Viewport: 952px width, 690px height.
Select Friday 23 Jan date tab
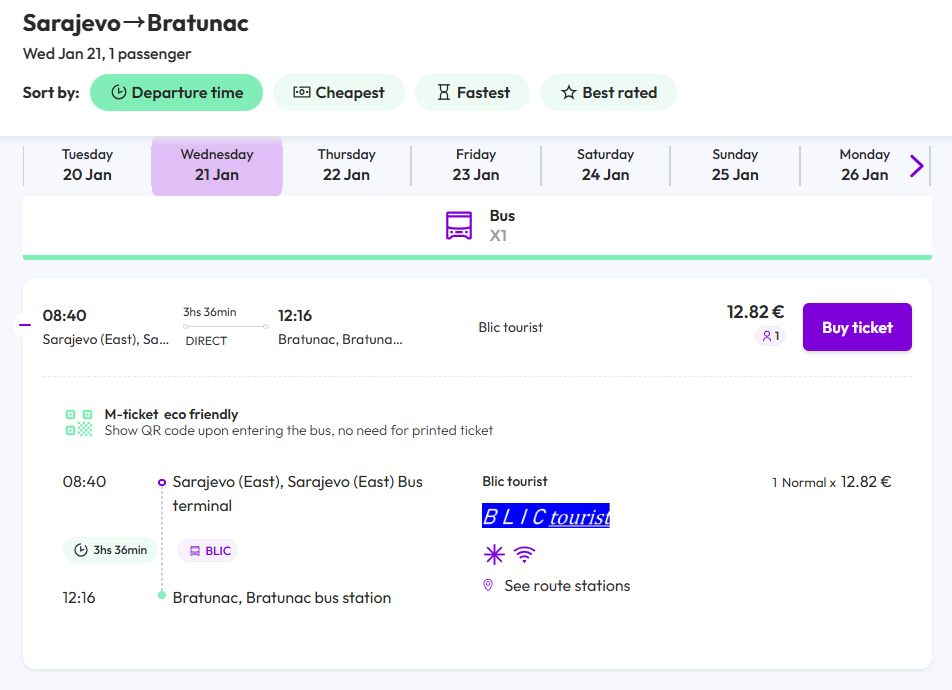(476, 165)
